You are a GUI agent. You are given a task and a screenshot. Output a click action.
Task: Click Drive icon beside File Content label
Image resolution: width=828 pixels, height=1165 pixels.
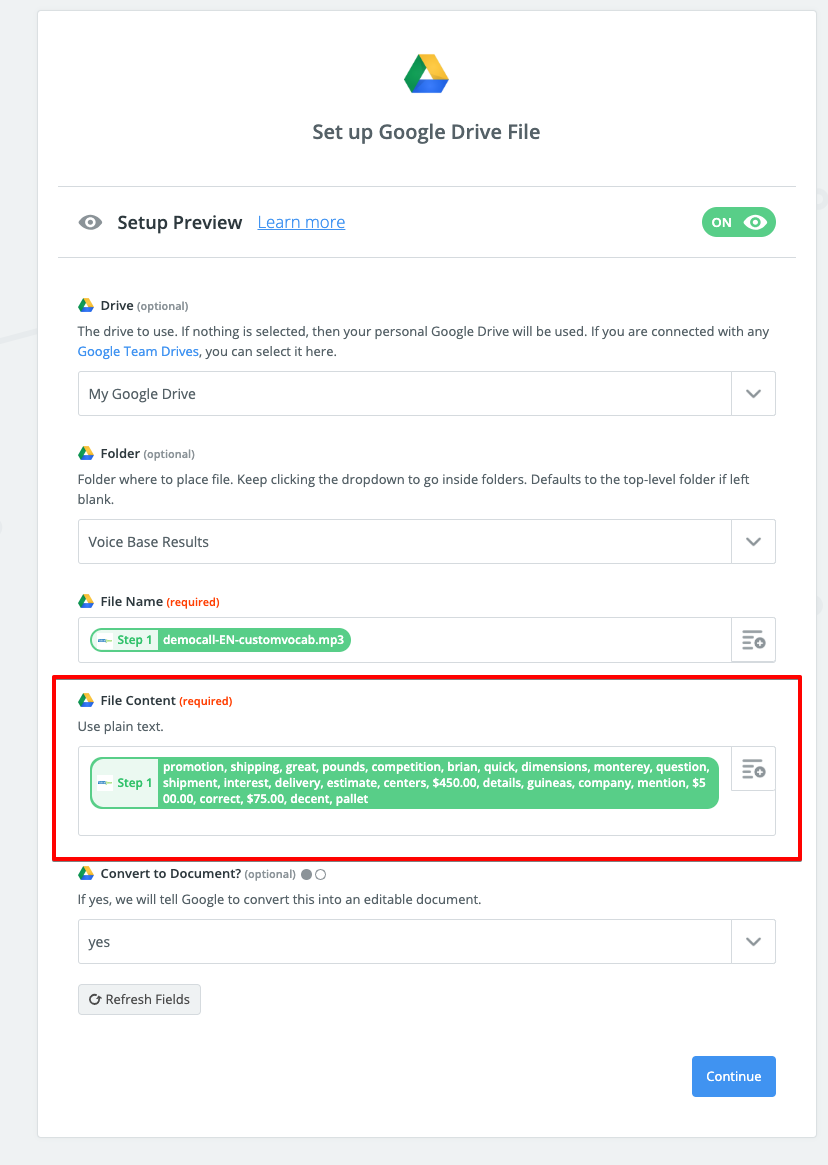point(86,701)
